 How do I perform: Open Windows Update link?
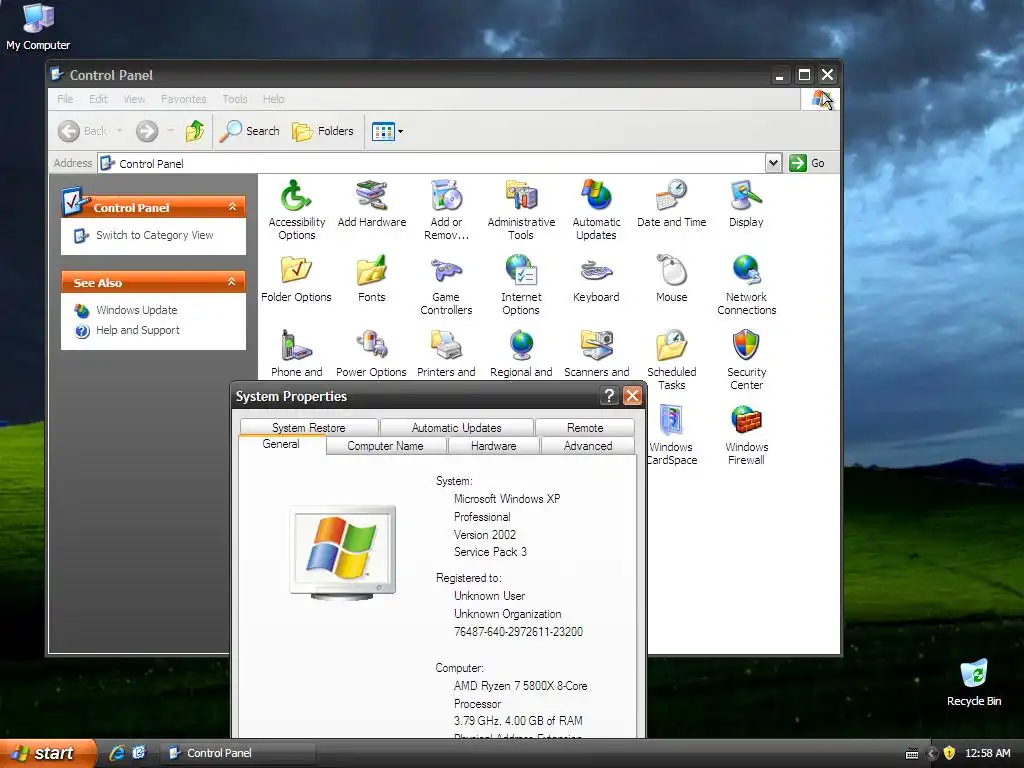[x=136, y=310]
